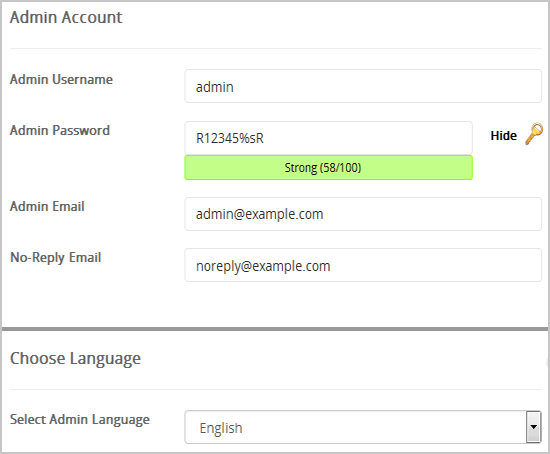Click the thin divider line under Choose Language
The height and width of the screenshot is (454, 550).
click(x=276, y=389)
